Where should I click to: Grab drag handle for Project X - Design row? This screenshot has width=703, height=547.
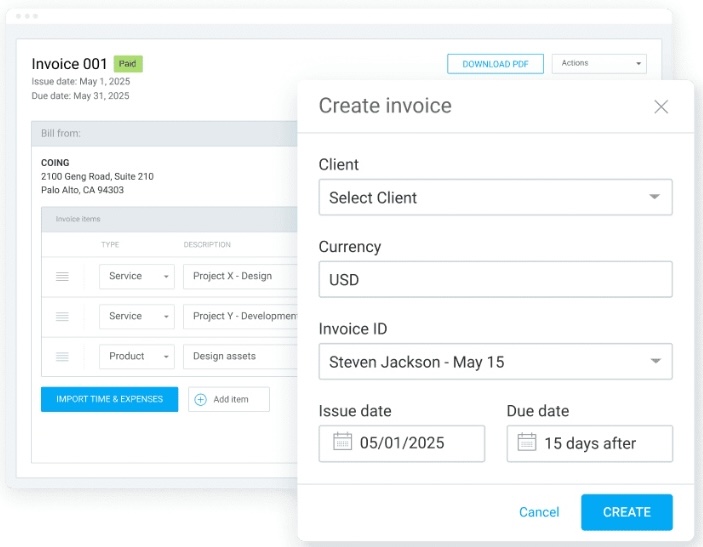tap(62, 276)
